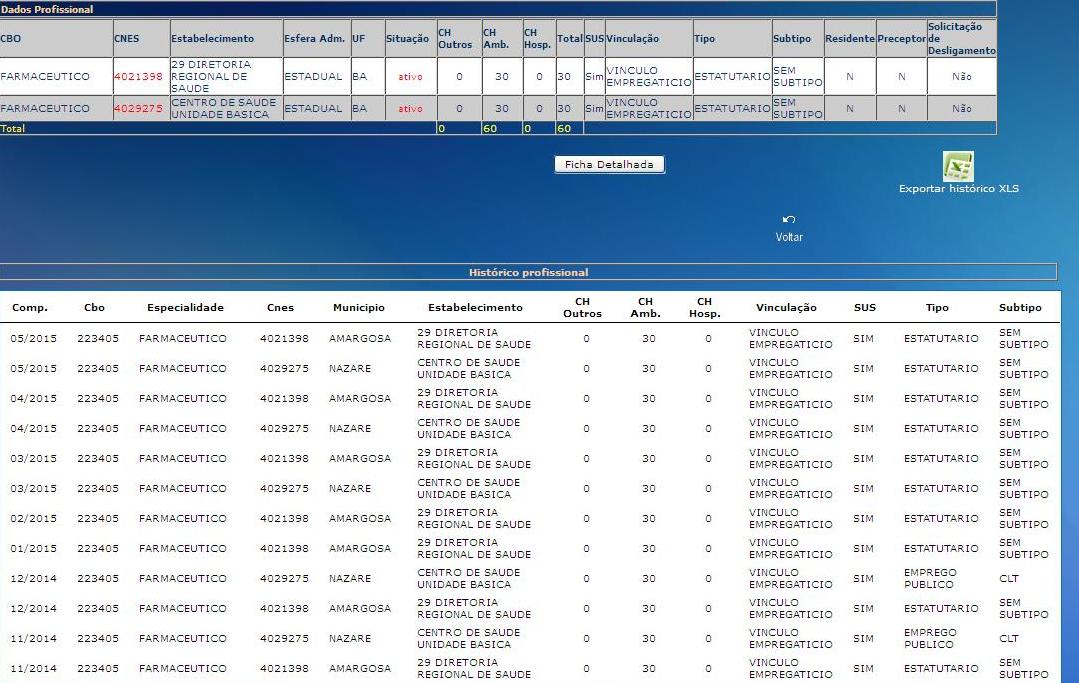
Task: Click the Dados Profissional section title
Action: (x=47, y=9)
